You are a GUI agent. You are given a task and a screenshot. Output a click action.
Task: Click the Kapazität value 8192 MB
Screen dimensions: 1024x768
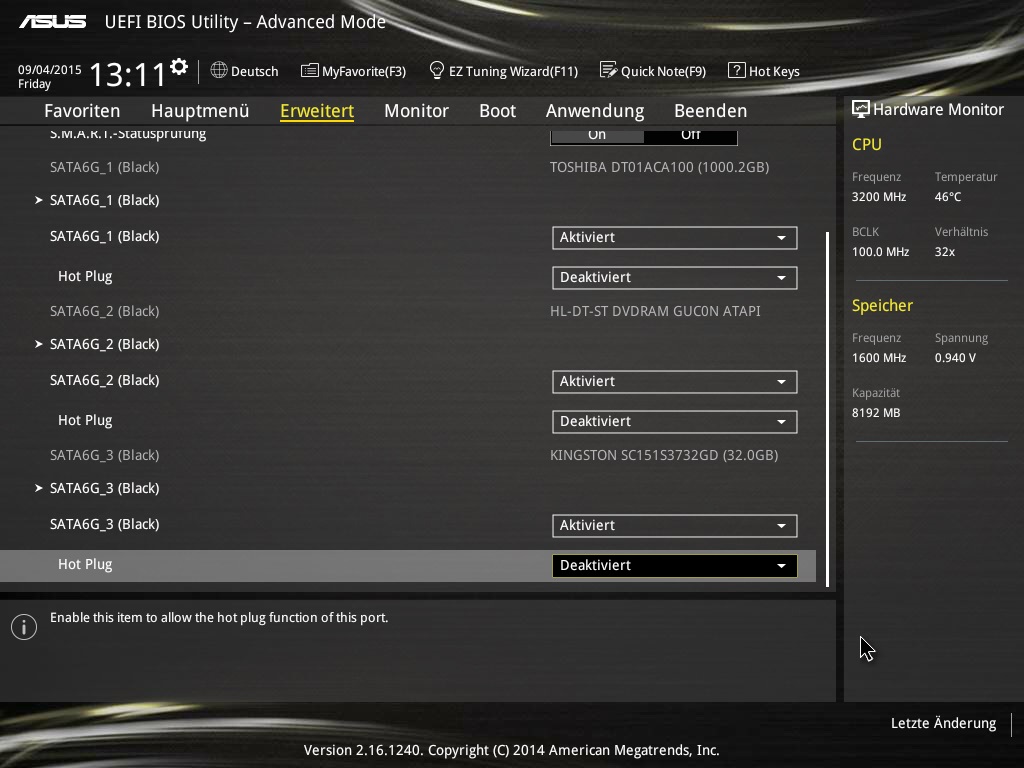coord(876,413)
